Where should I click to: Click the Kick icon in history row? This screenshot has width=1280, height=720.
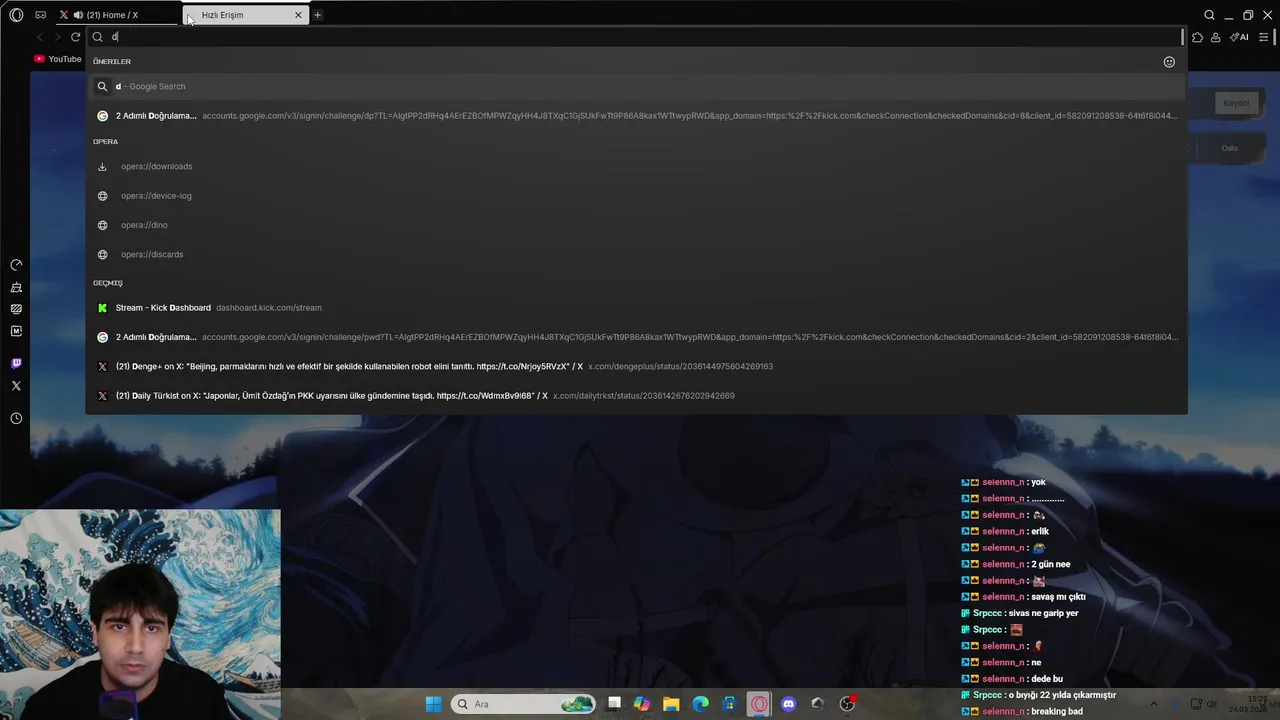pos(102,308)
